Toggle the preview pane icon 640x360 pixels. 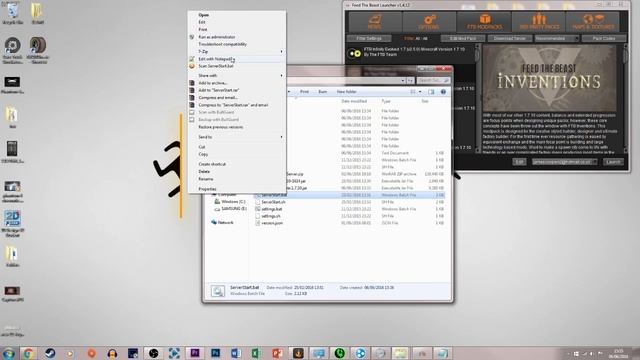(431, 92)
